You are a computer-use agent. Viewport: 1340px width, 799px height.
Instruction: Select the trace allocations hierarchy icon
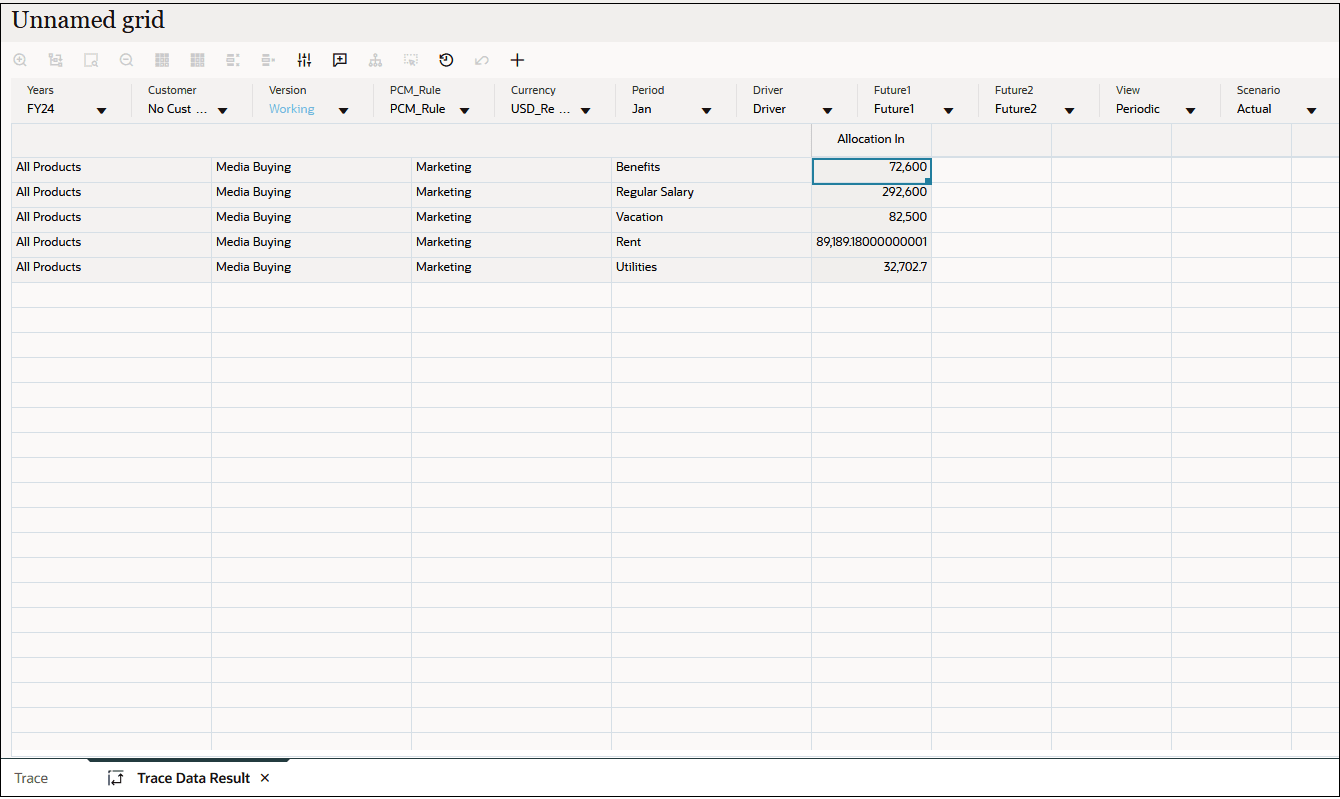tap(375, 60)
